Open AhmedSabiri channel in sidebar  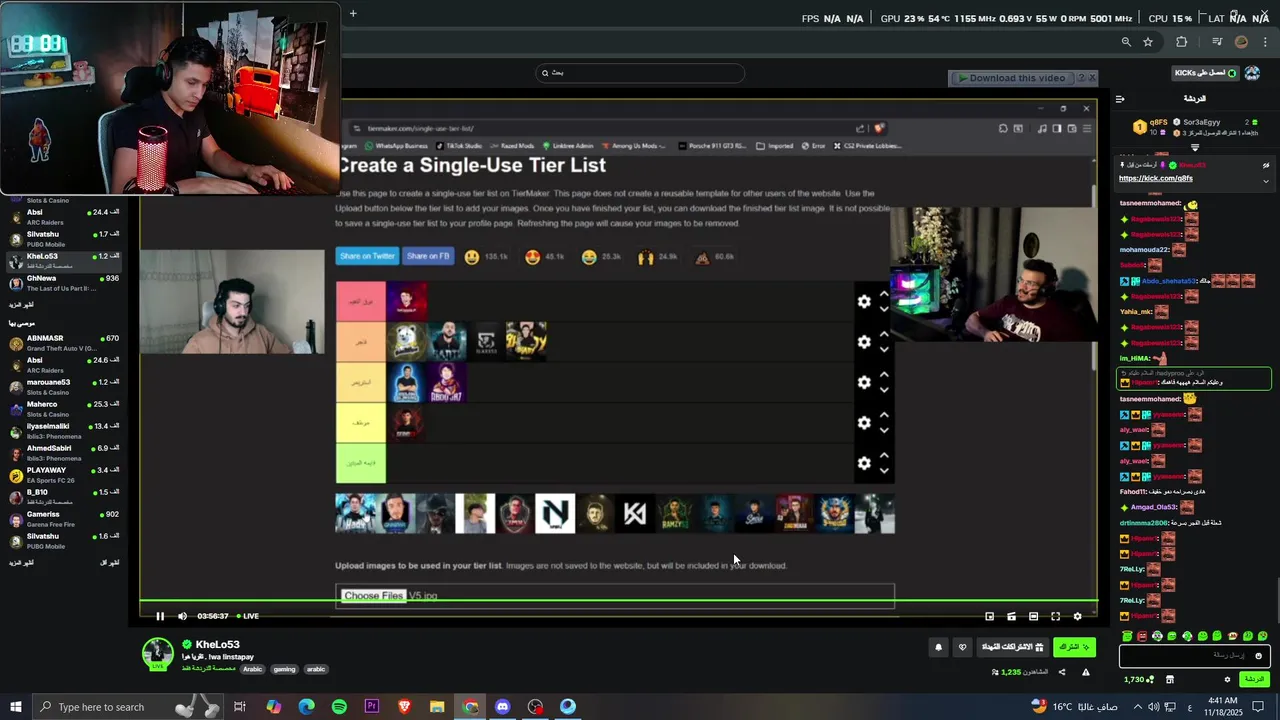pos(64,453)
